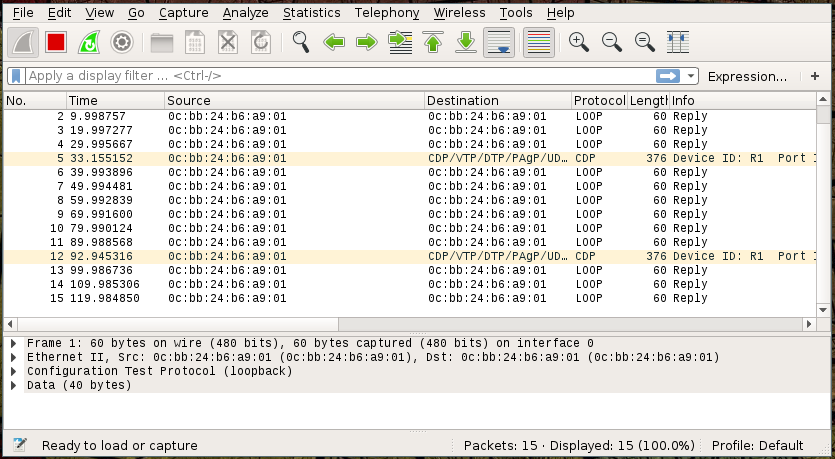Click the display filter bookmark icon
This screenshot has height=459, width=835.
click(16, 76)
